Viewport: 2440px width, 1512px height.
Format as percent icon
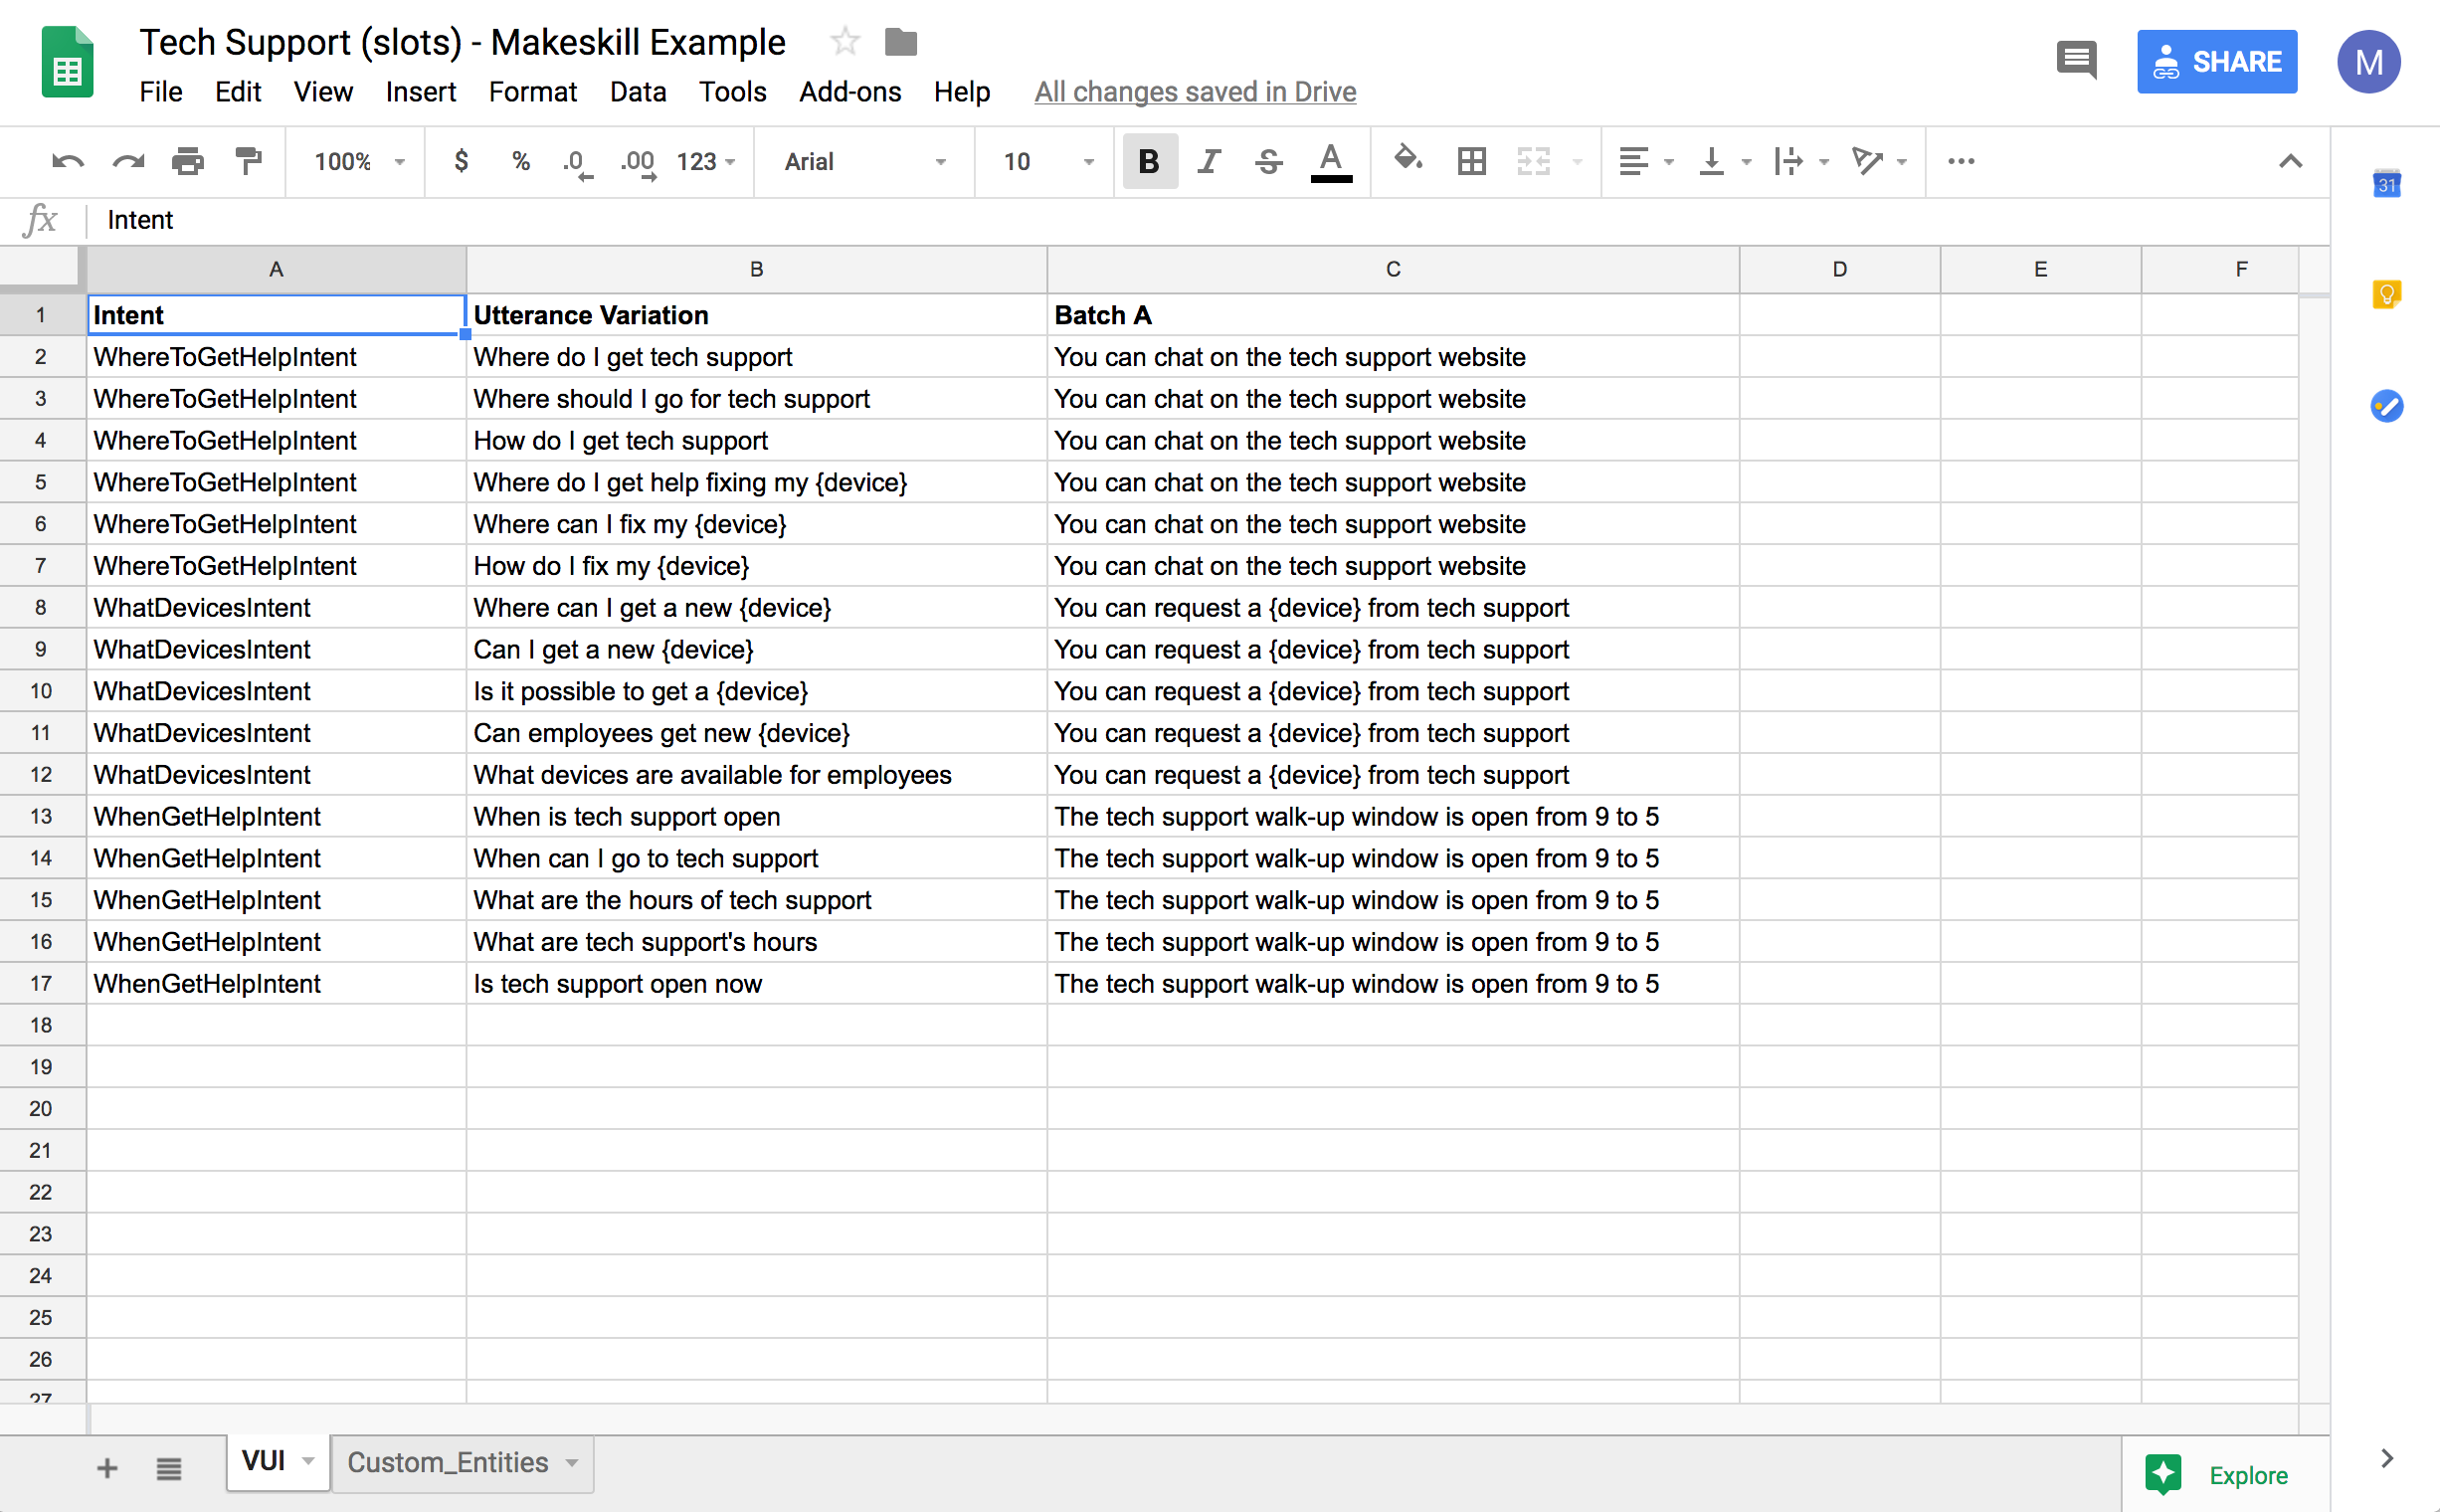pos(521,161)
